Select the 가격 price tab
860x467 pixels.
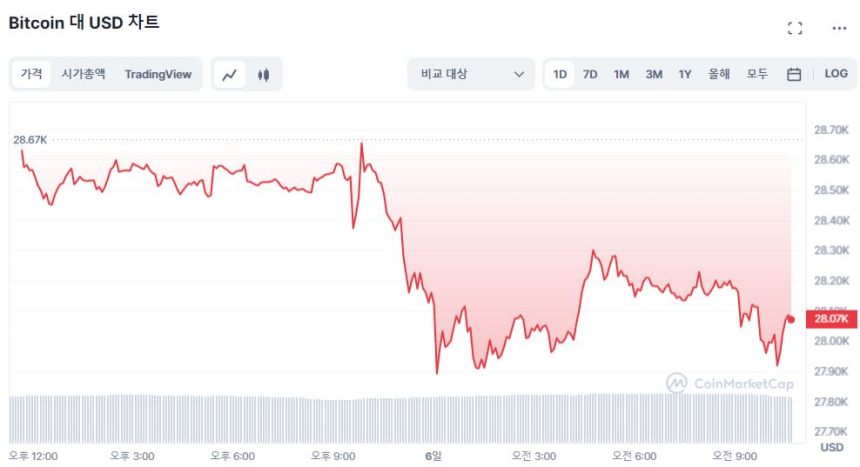(32, 74)
